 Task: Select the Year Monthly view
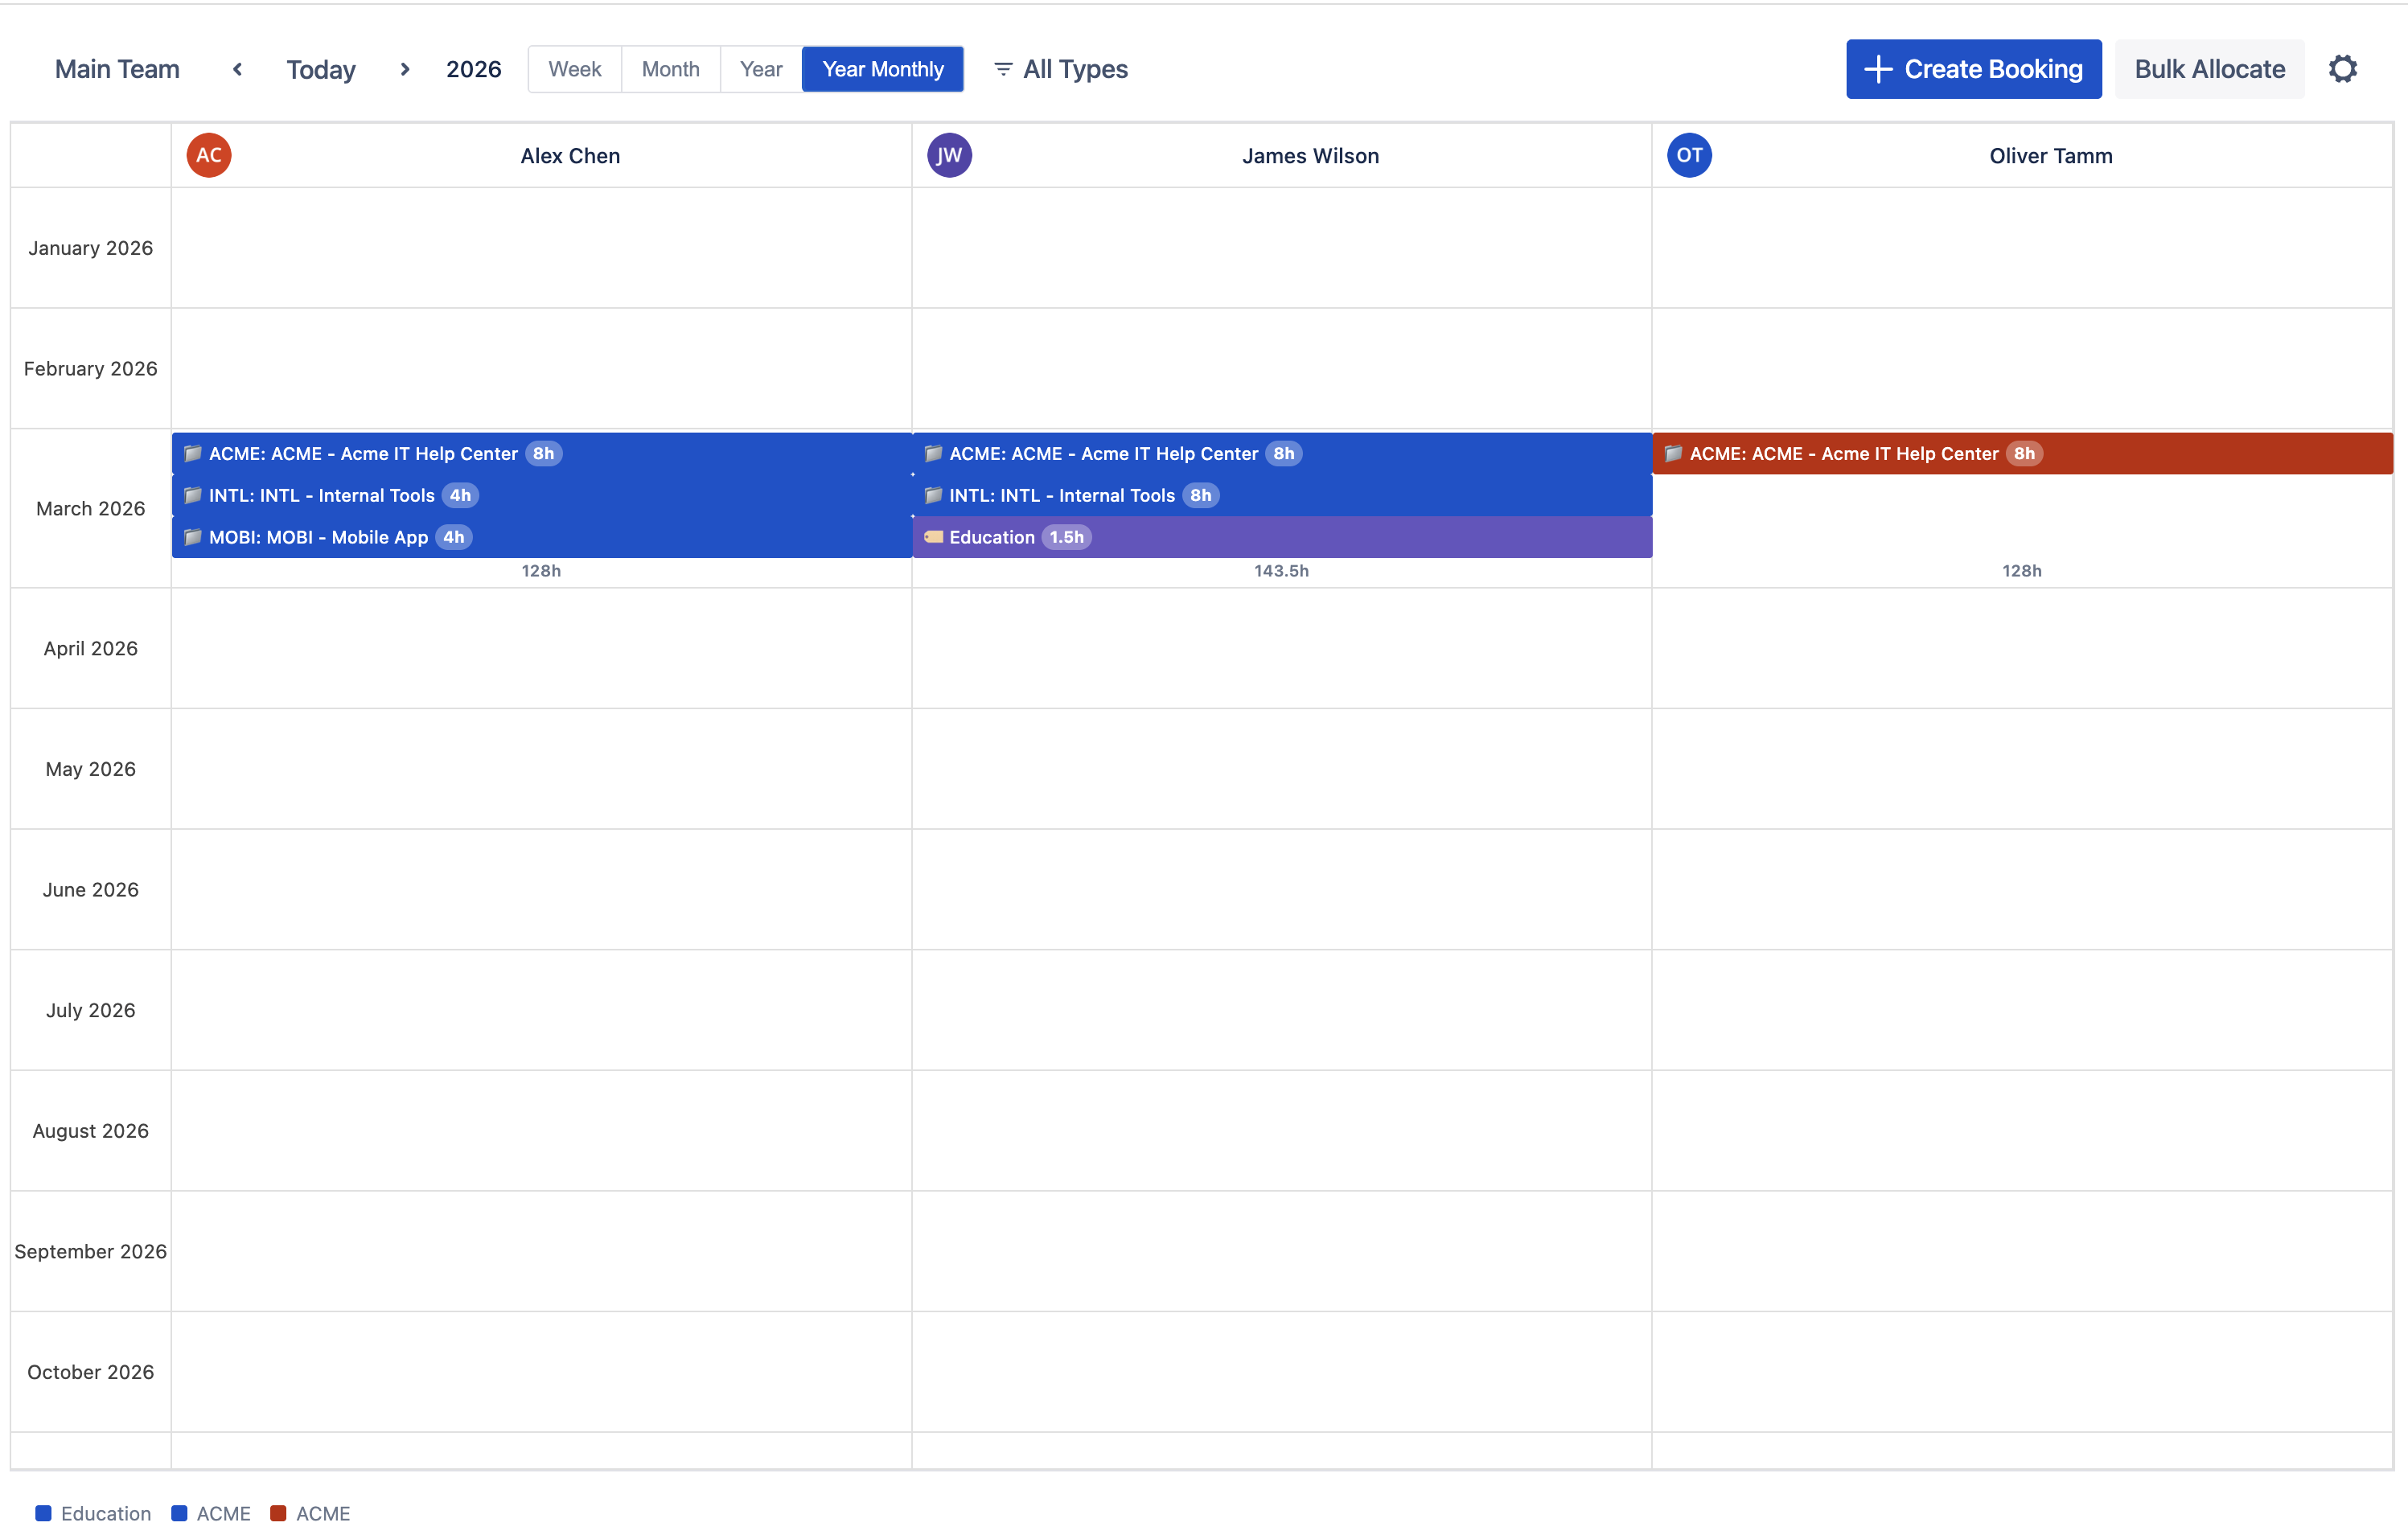point(882,69)
